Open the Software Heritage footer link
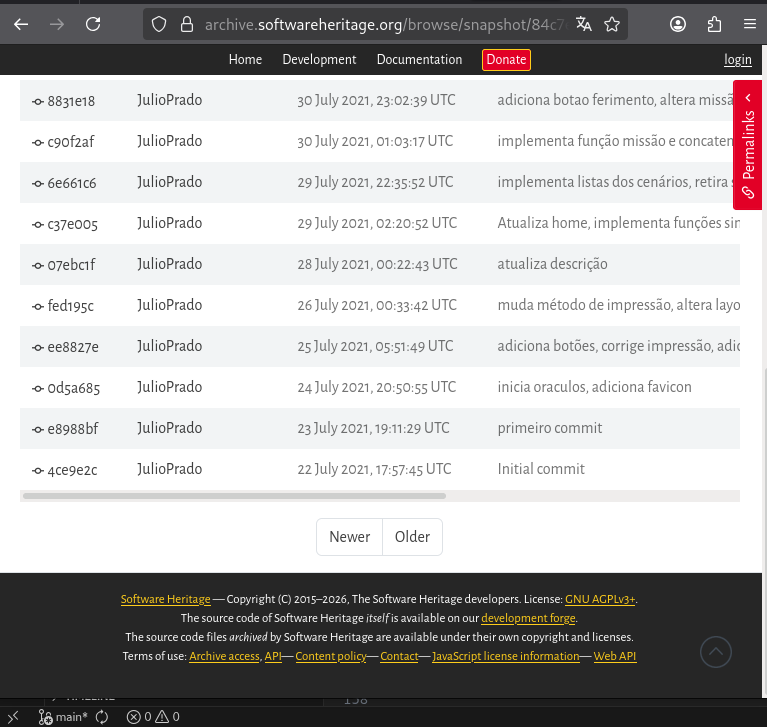The height and width of the screenshot is (727, 767). [165, 599]
